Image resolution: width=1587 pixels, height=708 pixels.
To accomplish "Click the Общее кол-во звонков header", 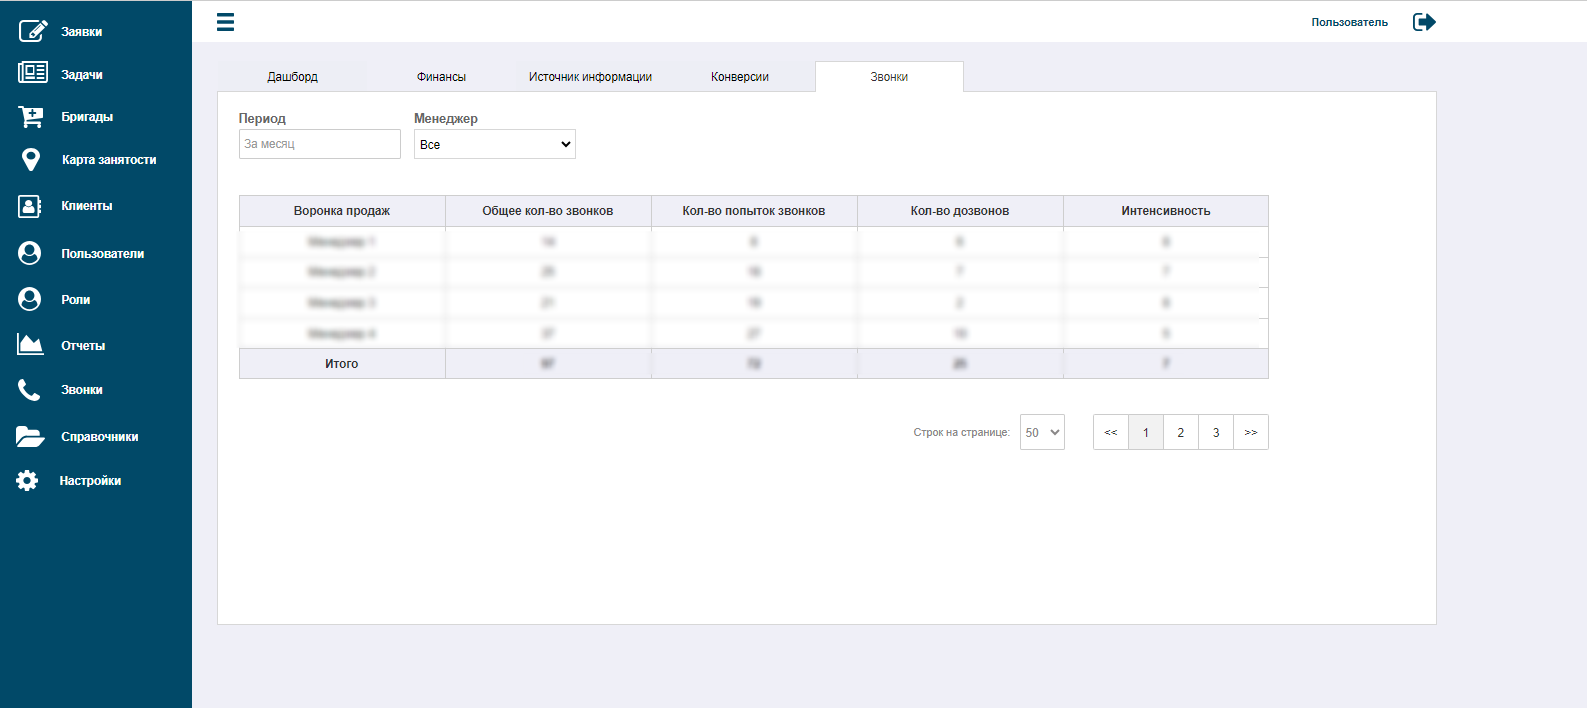I will tap(548, 211).
